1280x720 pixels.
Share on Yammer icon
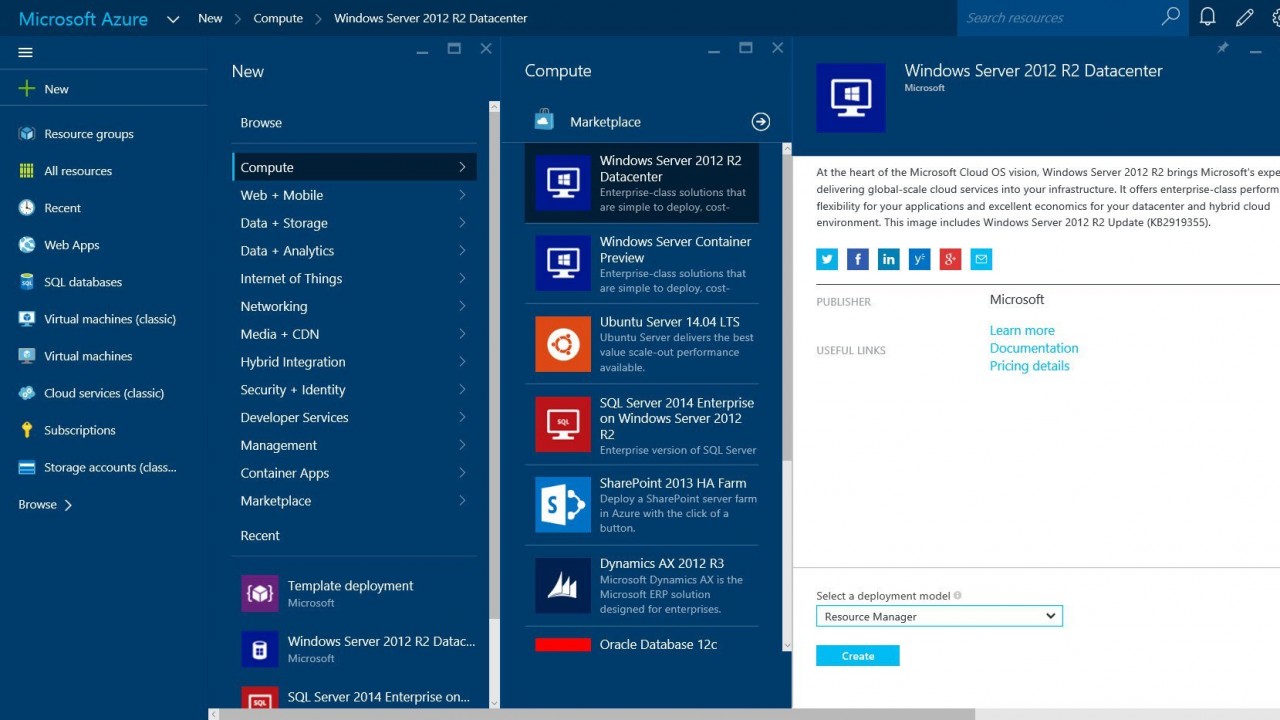pyautogui.click(x=920, y=259)
